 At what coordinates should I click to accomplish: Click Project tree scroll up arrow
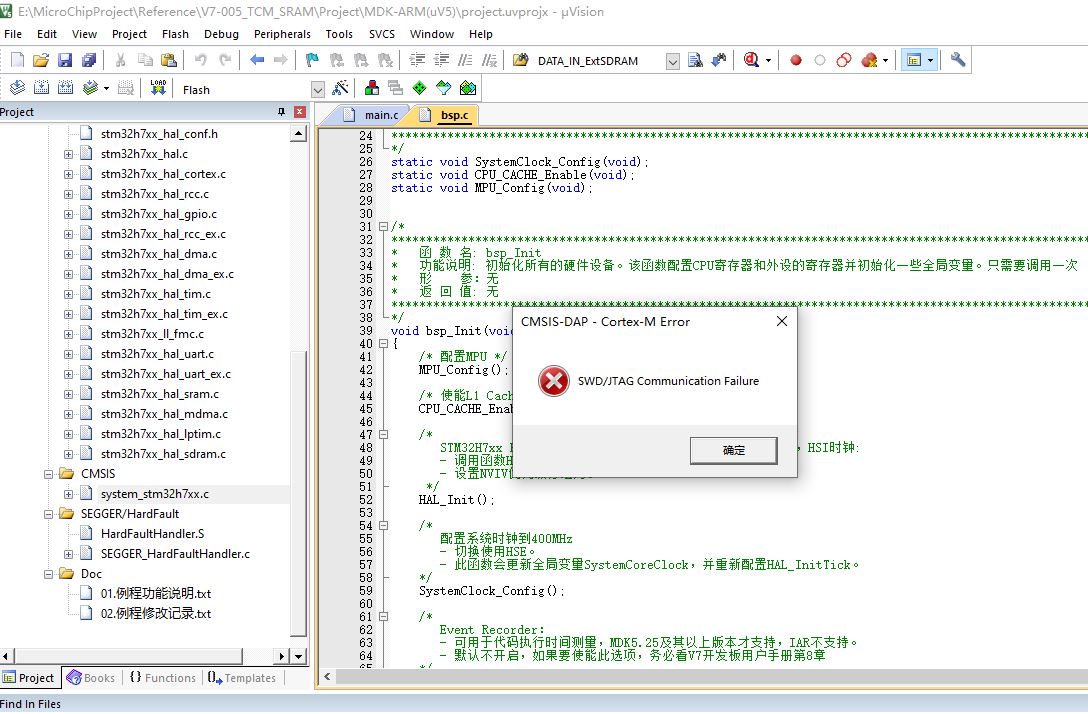click(298, 133)
